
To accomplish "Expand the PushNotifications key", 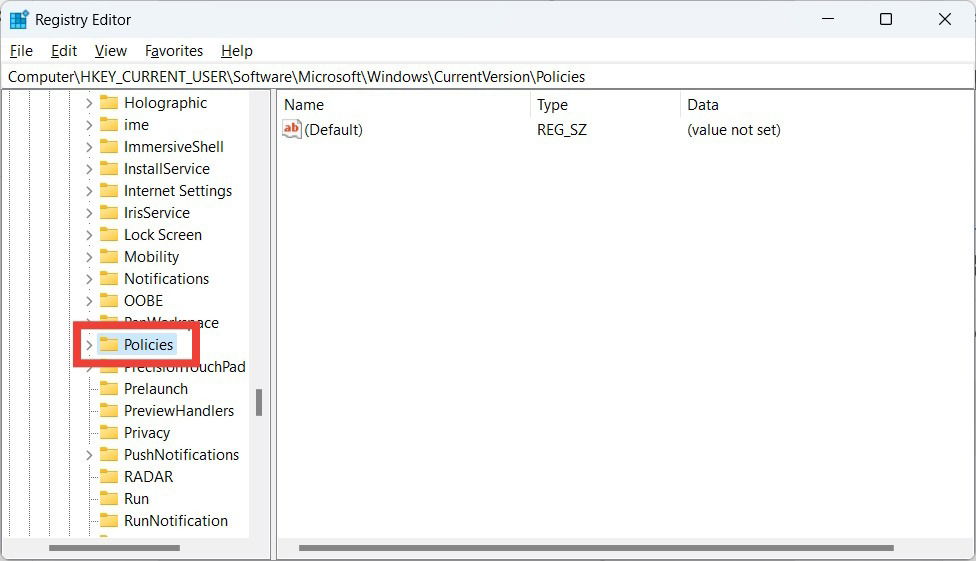I will click(89, 455).
